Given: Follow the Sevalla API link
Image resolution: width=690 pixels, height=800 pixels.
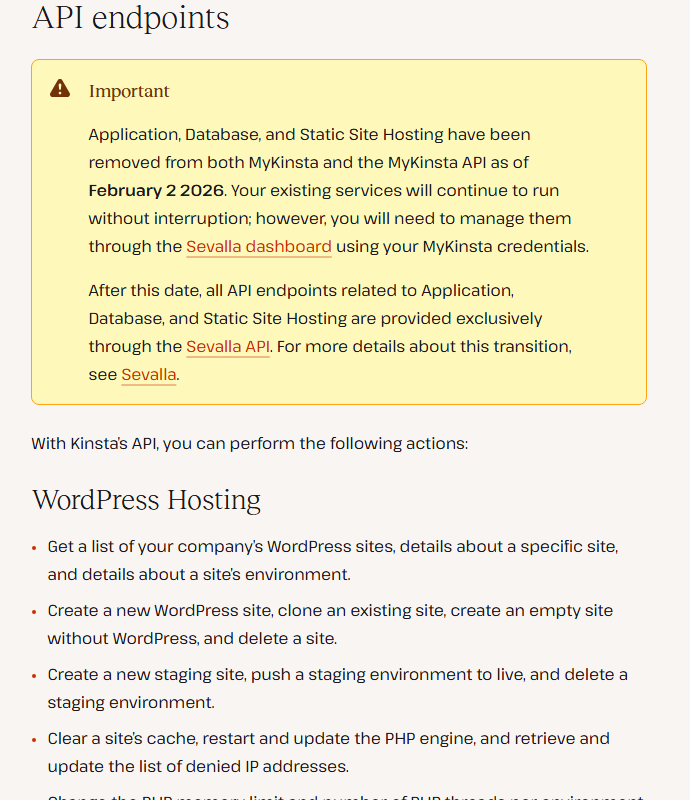Looking at the screenshot, I should click(x=228, y=346).
